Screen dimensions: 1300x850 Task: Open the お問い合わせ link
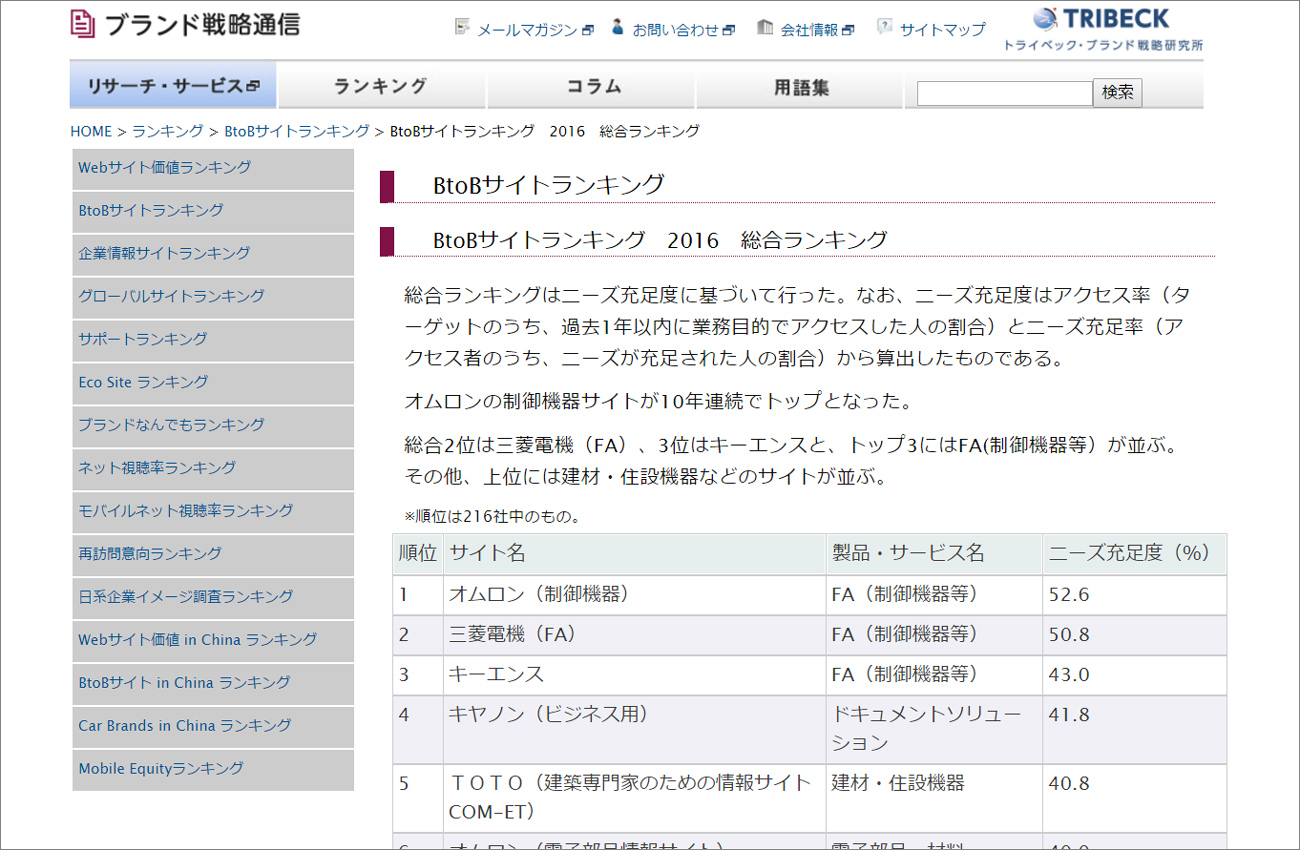click(x=683, y=30)
